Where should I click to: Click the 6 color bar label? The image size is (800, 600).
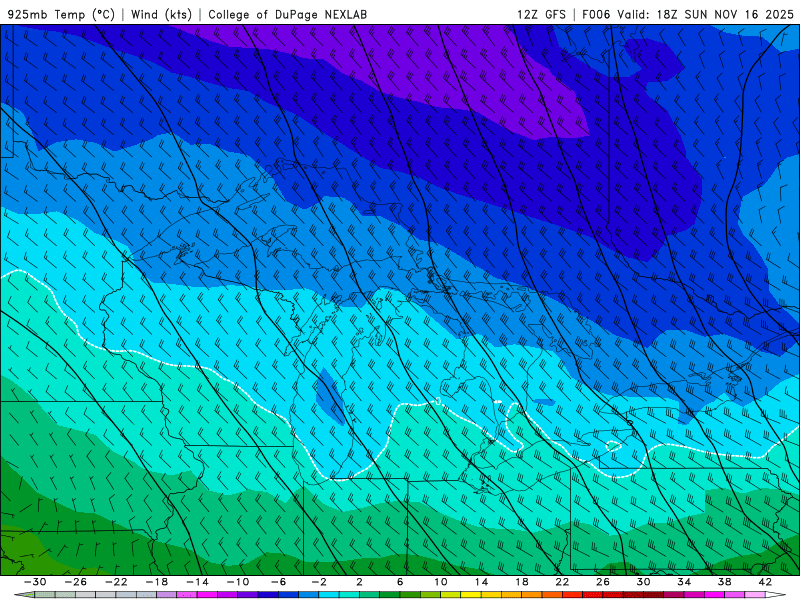[x=400, y=582]
